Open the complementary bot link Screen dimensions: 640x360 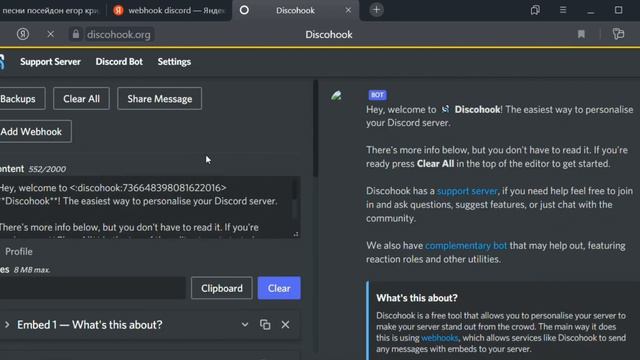click(466, 246)
